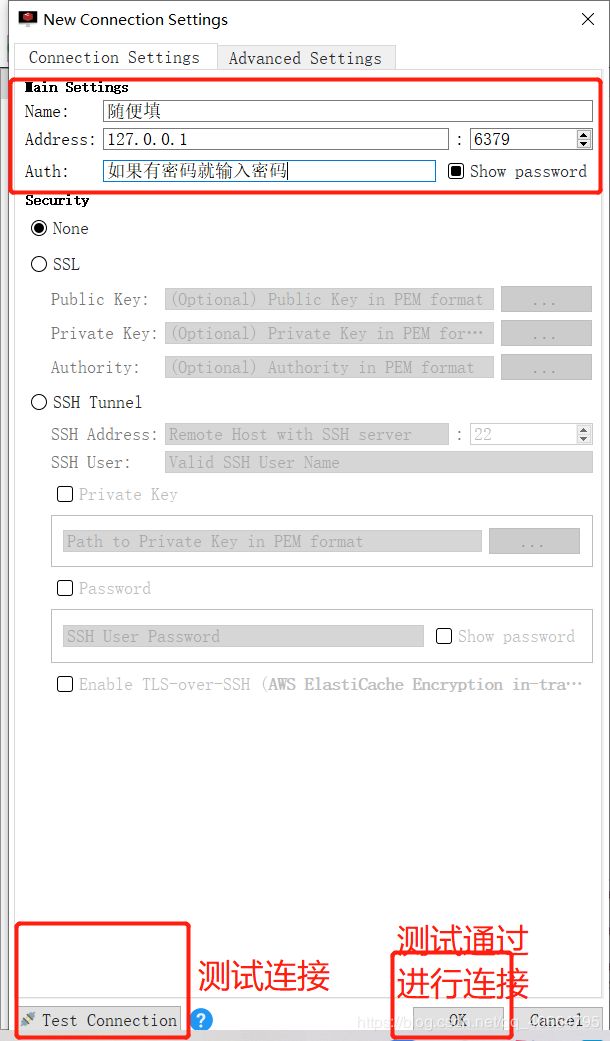
Task: Click the Test Connection button
Action: pos(99,1020)
